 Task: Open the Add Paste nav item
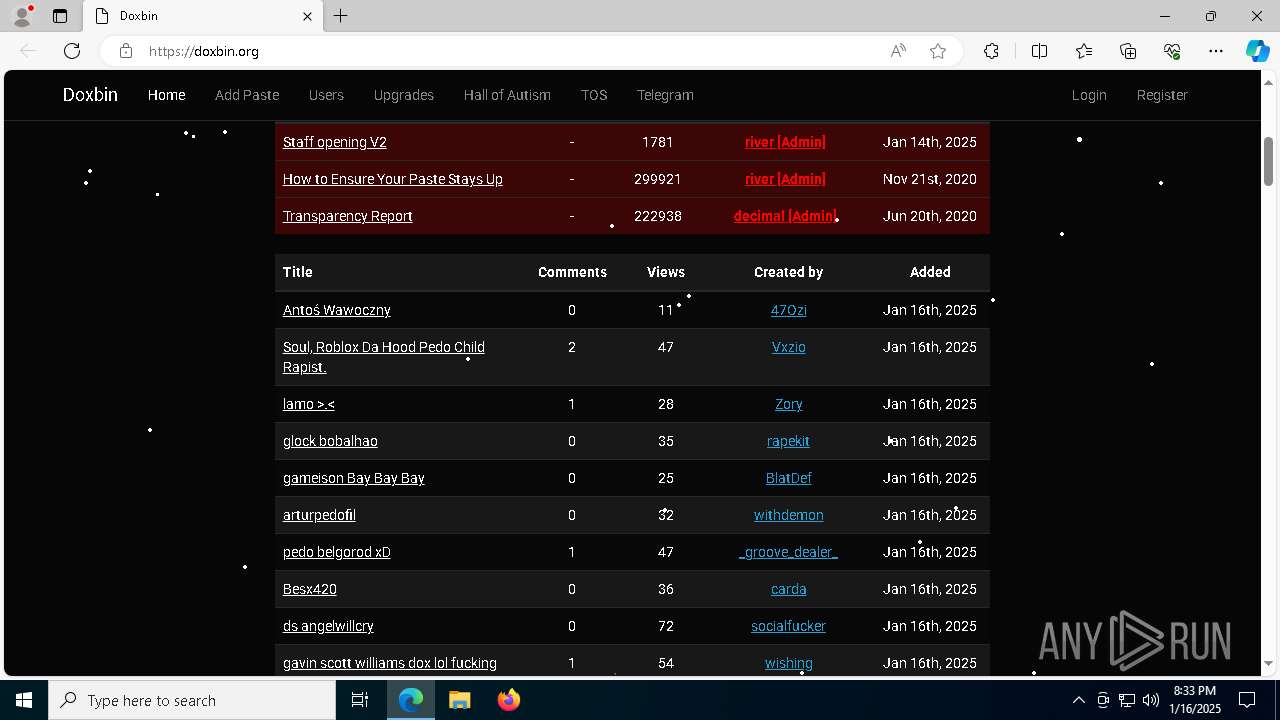pos(247,95)
